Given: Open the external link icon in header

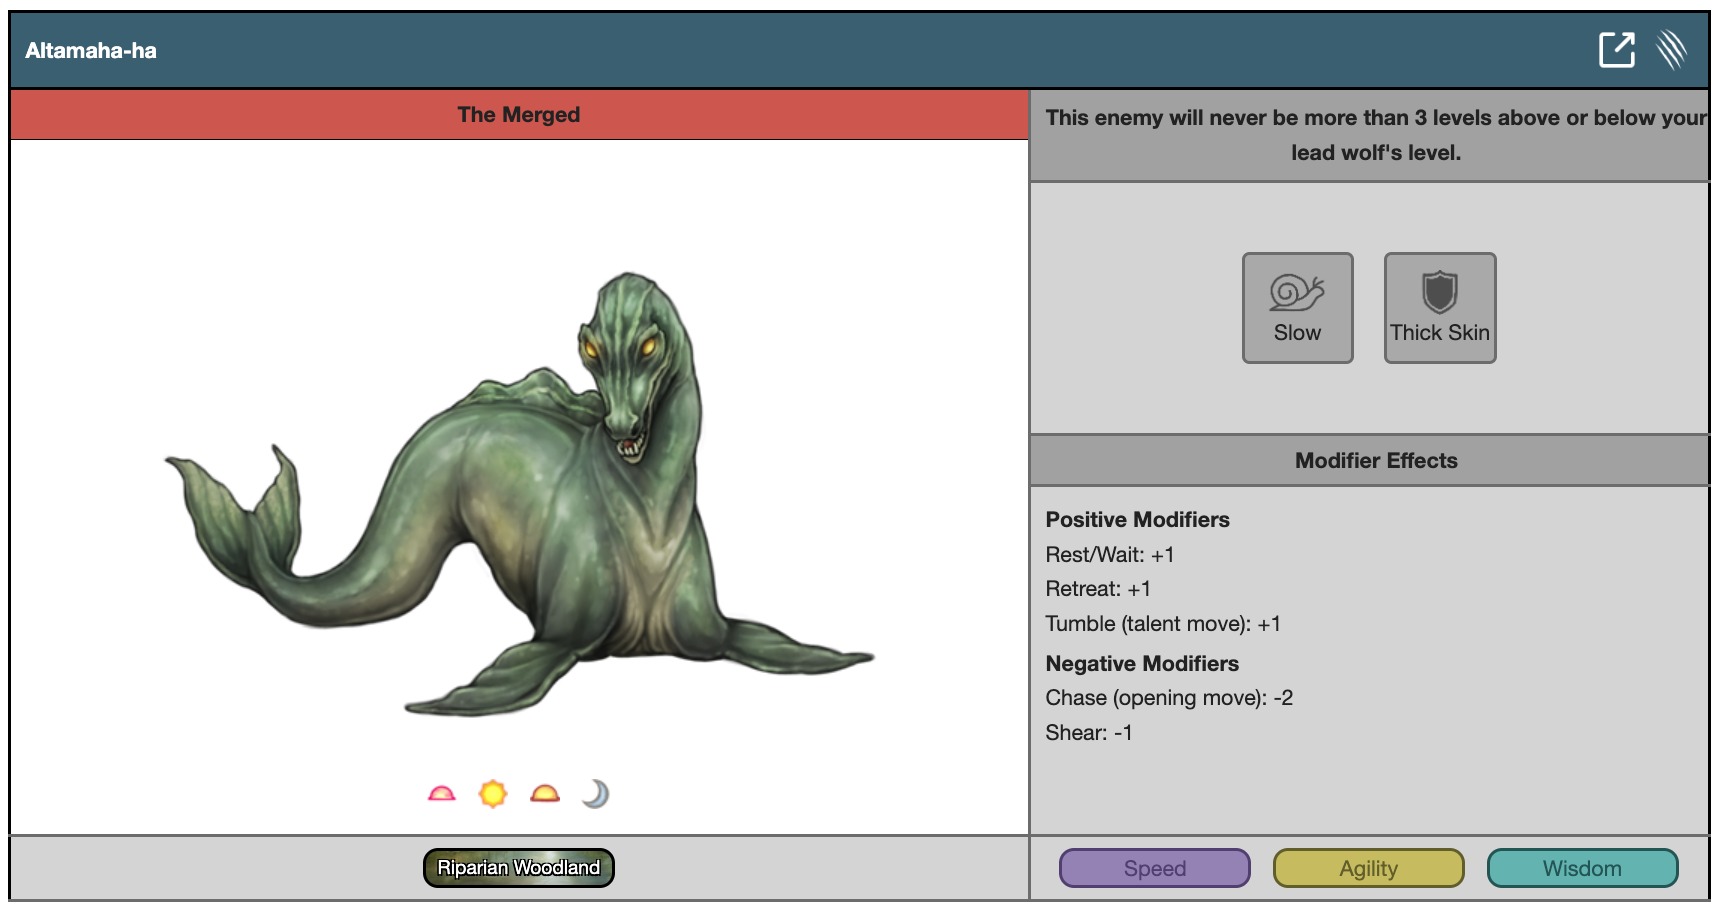Looking at the screenshot, I should (1616, 50).
